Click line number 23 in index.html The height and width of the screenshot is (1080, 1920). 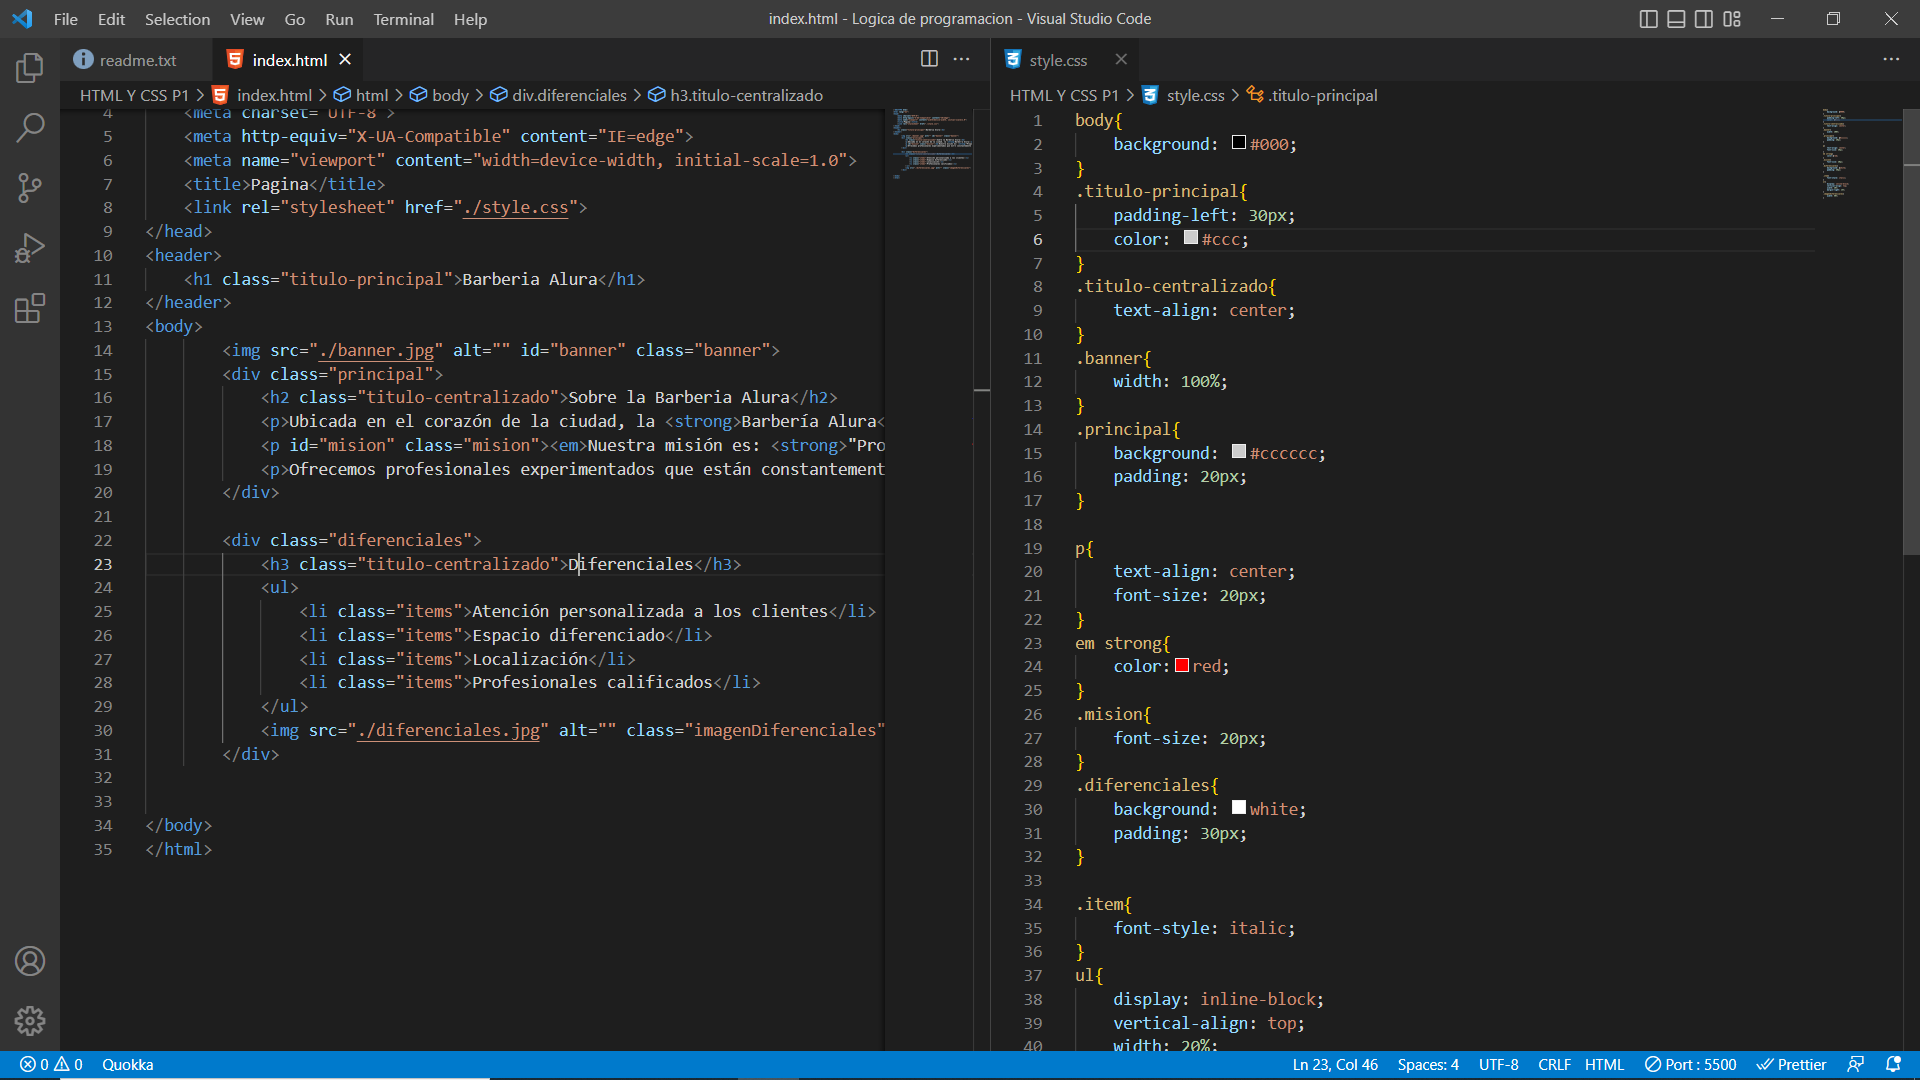pos(103,565)
